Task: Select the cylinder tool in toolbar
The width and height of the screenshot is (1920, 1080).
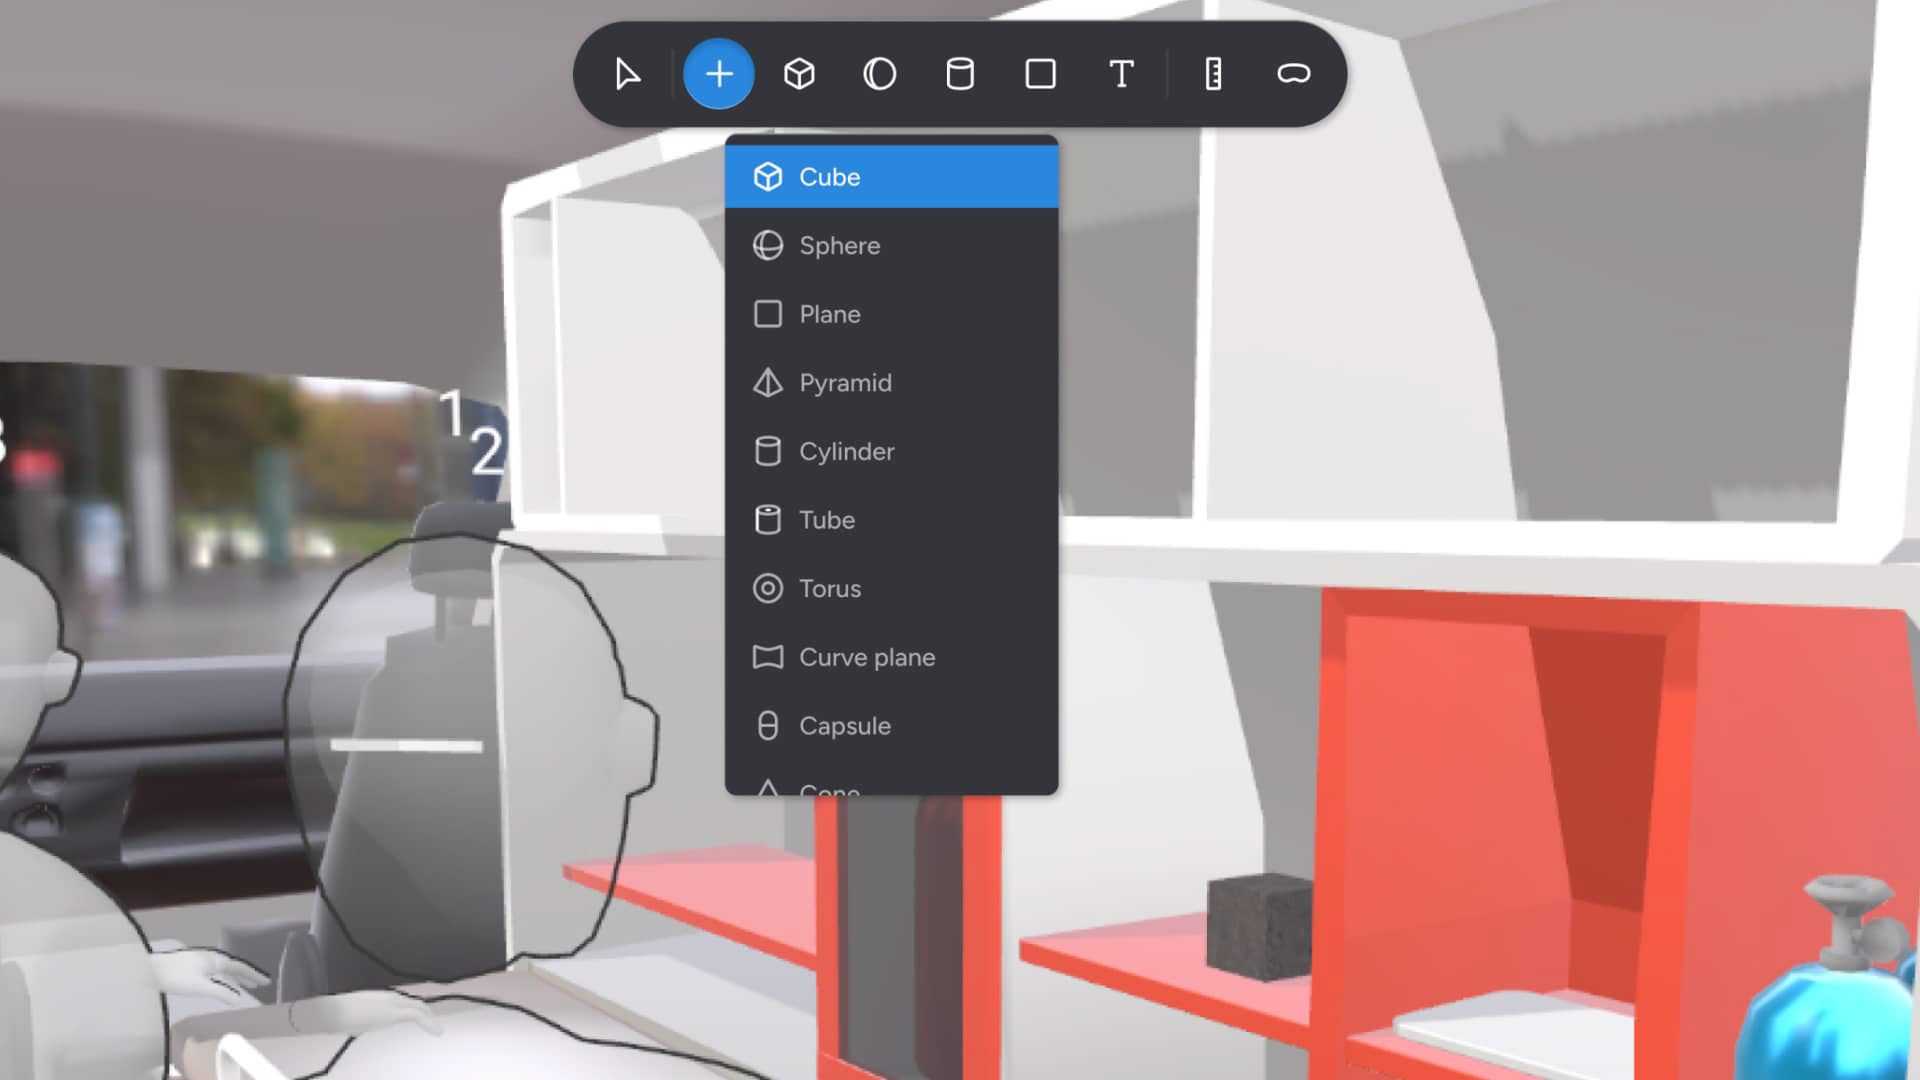Action: 960,74
